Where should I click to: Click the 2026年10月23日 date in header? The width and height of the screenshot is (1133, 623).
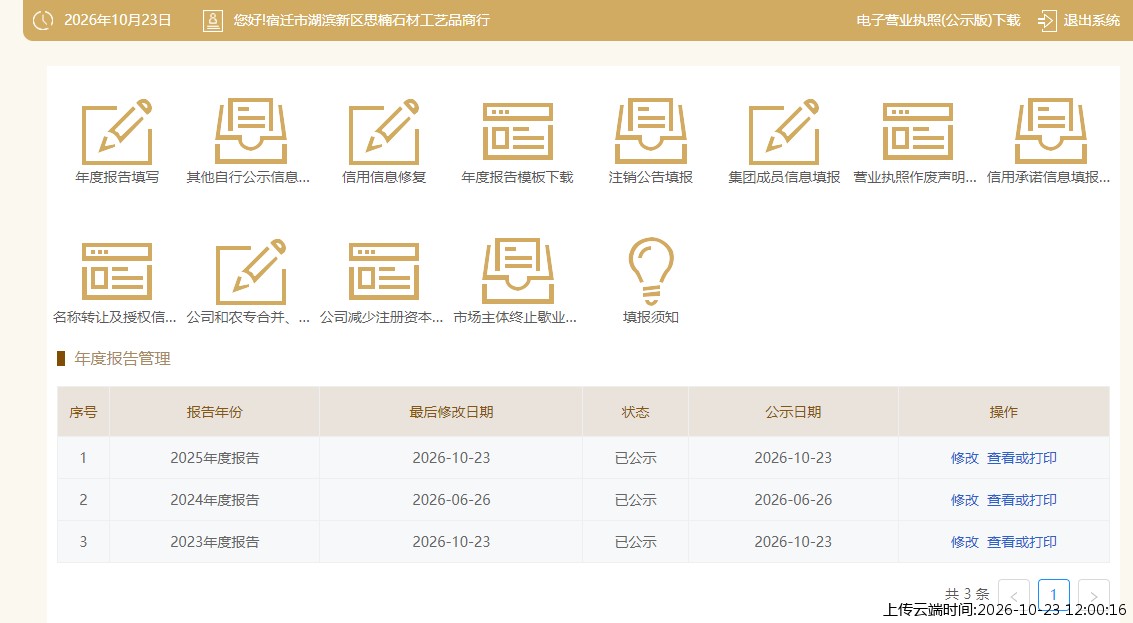117,20
